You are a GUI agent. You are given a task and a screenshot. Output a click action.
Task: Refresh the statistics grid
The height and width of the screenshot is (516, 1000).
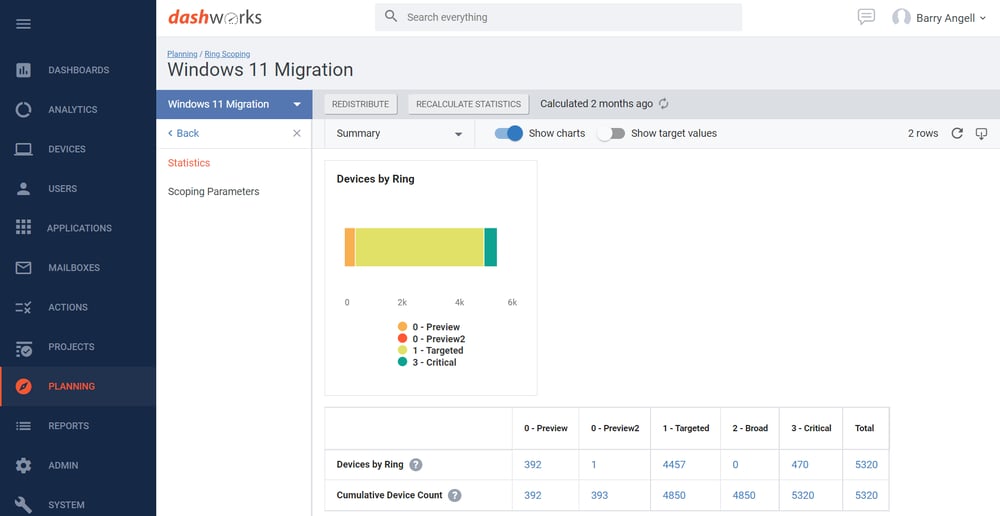tap(957, 133)
